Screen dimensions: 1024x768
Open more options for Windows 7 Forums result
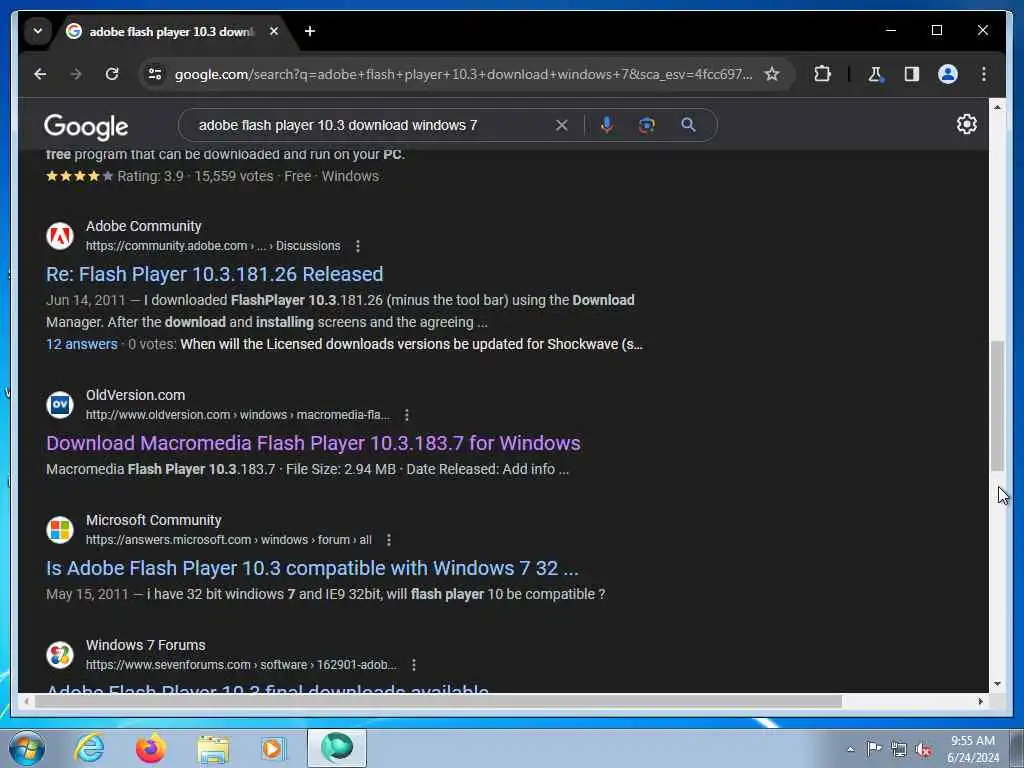pyautogui.click(x=413, y=665)
